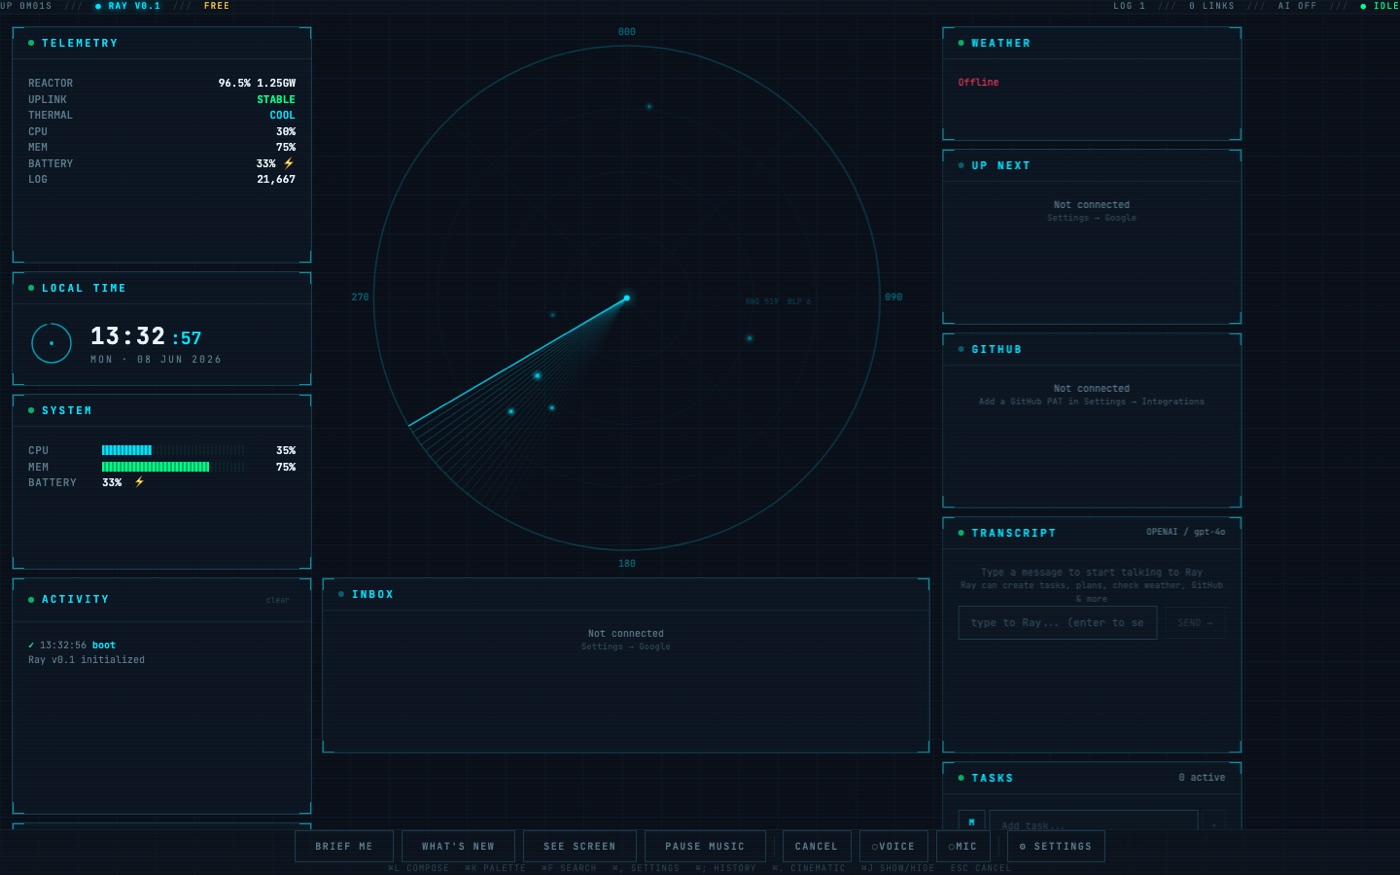Click the INBOX panel header
Viewport: 1400px width, 875px height.
[x=626, y=595]
